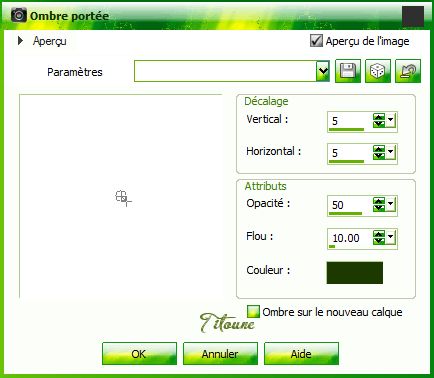This screenshot has height=378, width=434.
Task: Open the Vertical value slider dropdown arrow
Action: 390,120
